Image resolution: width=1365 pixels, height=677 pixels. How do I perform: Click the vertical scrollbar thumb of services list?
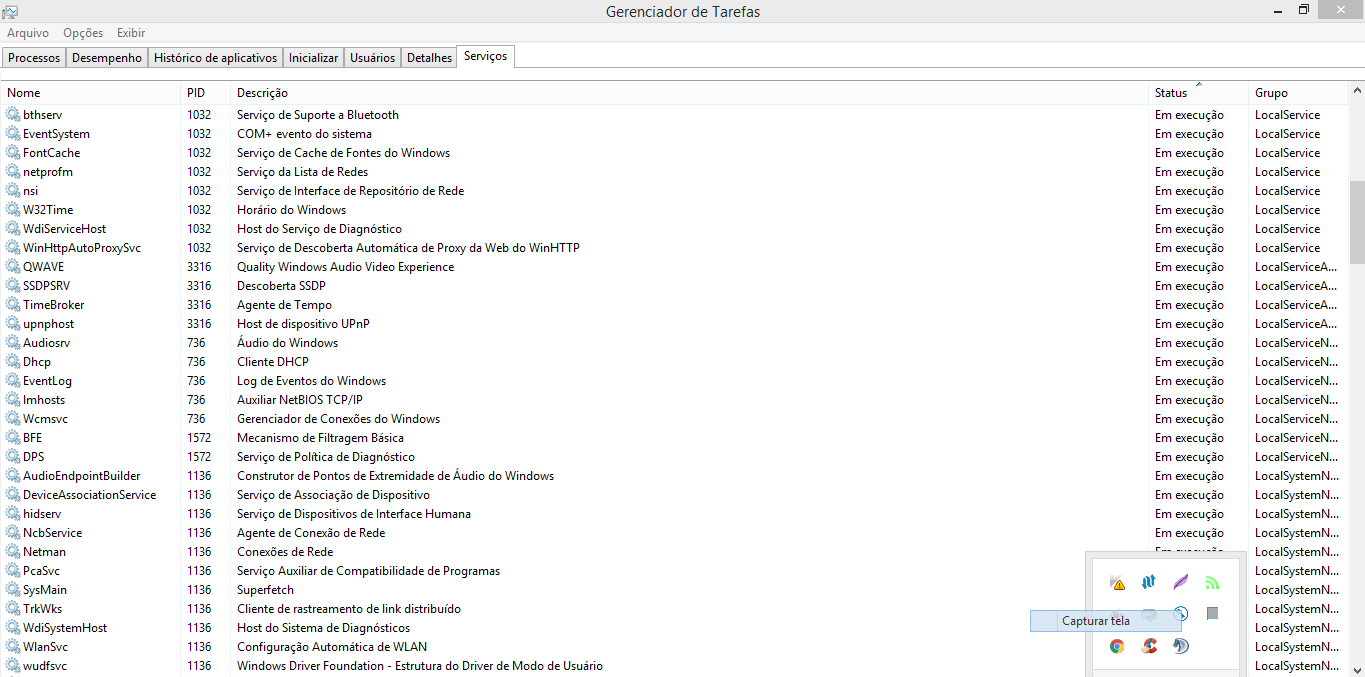click(x=1357, y=221)
